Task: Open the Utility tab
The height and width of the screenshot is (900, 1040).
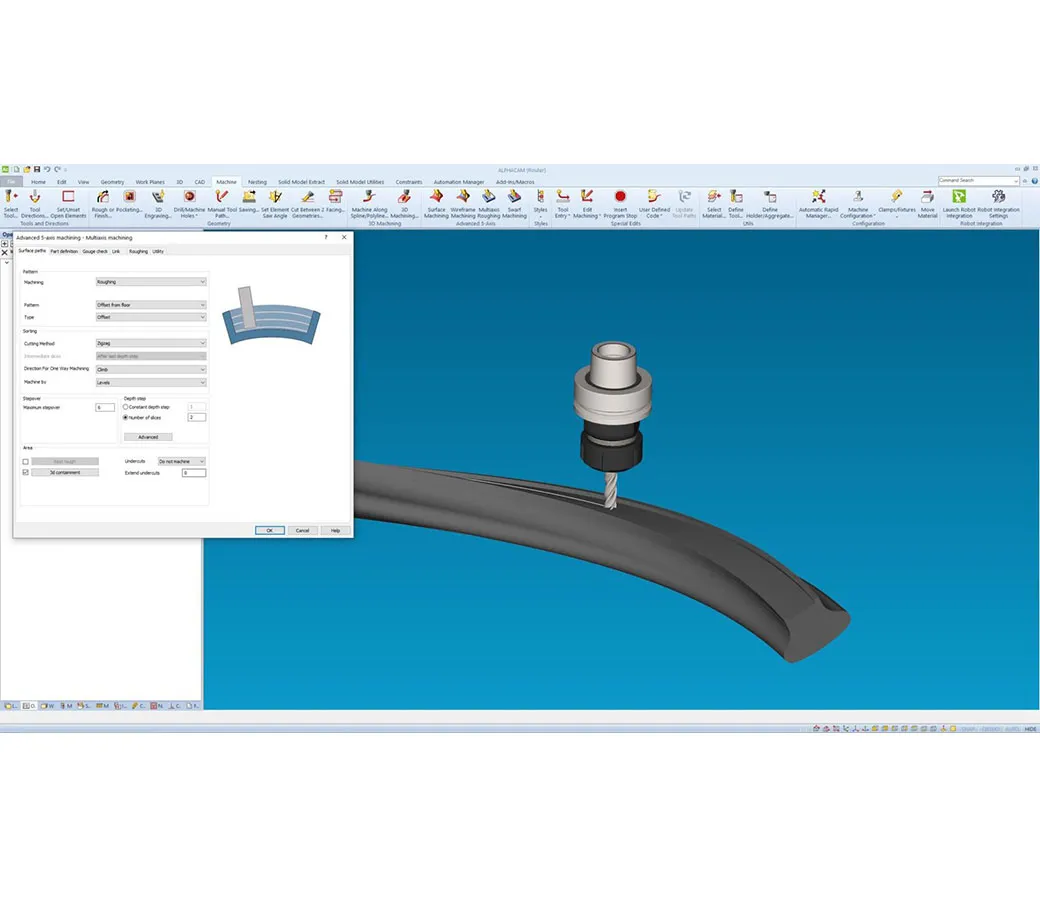Action: 158,251
